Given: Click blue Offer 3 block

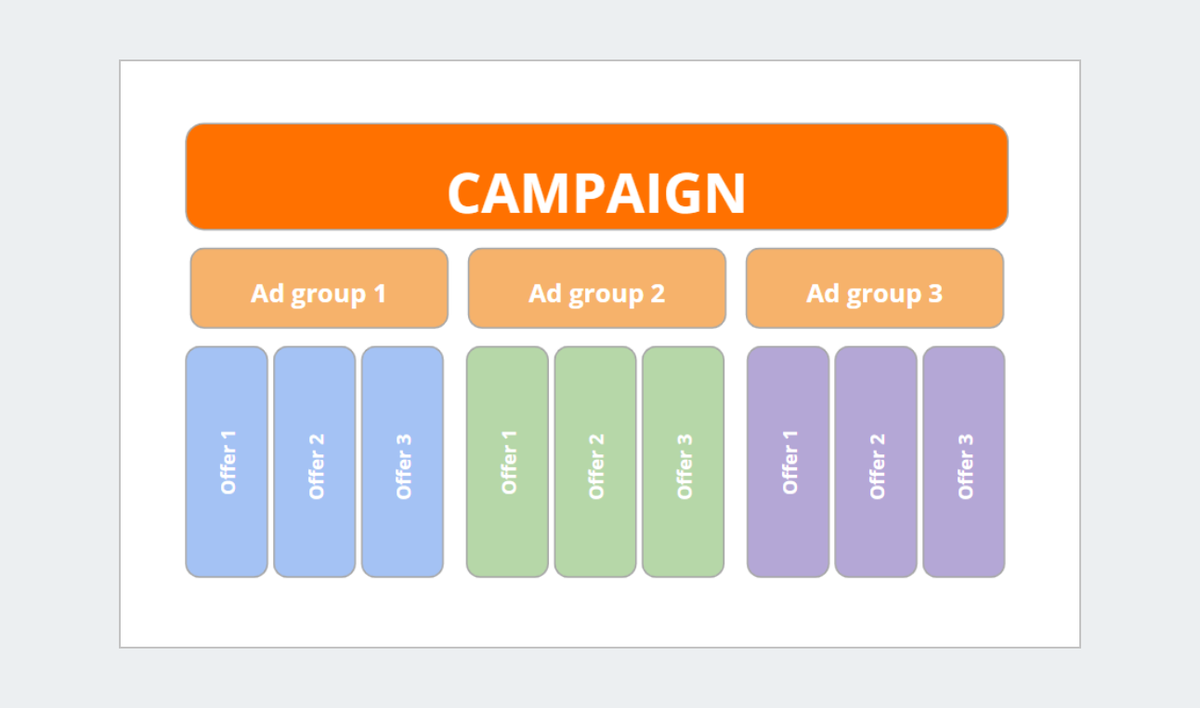Looking at the screenshot, I should (x=402, y=462).
